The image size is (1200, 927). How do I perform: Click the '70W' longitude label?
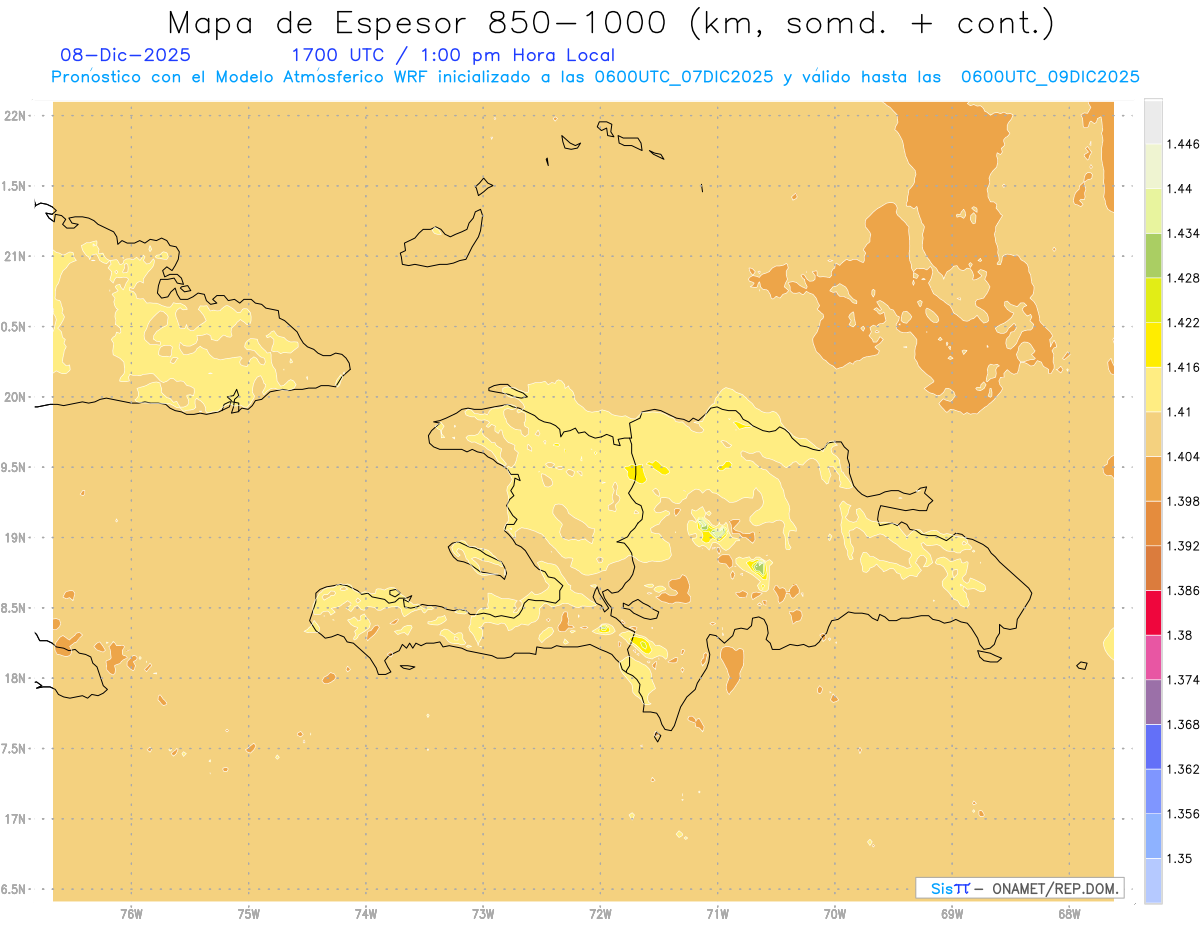[x=835, y=914]
